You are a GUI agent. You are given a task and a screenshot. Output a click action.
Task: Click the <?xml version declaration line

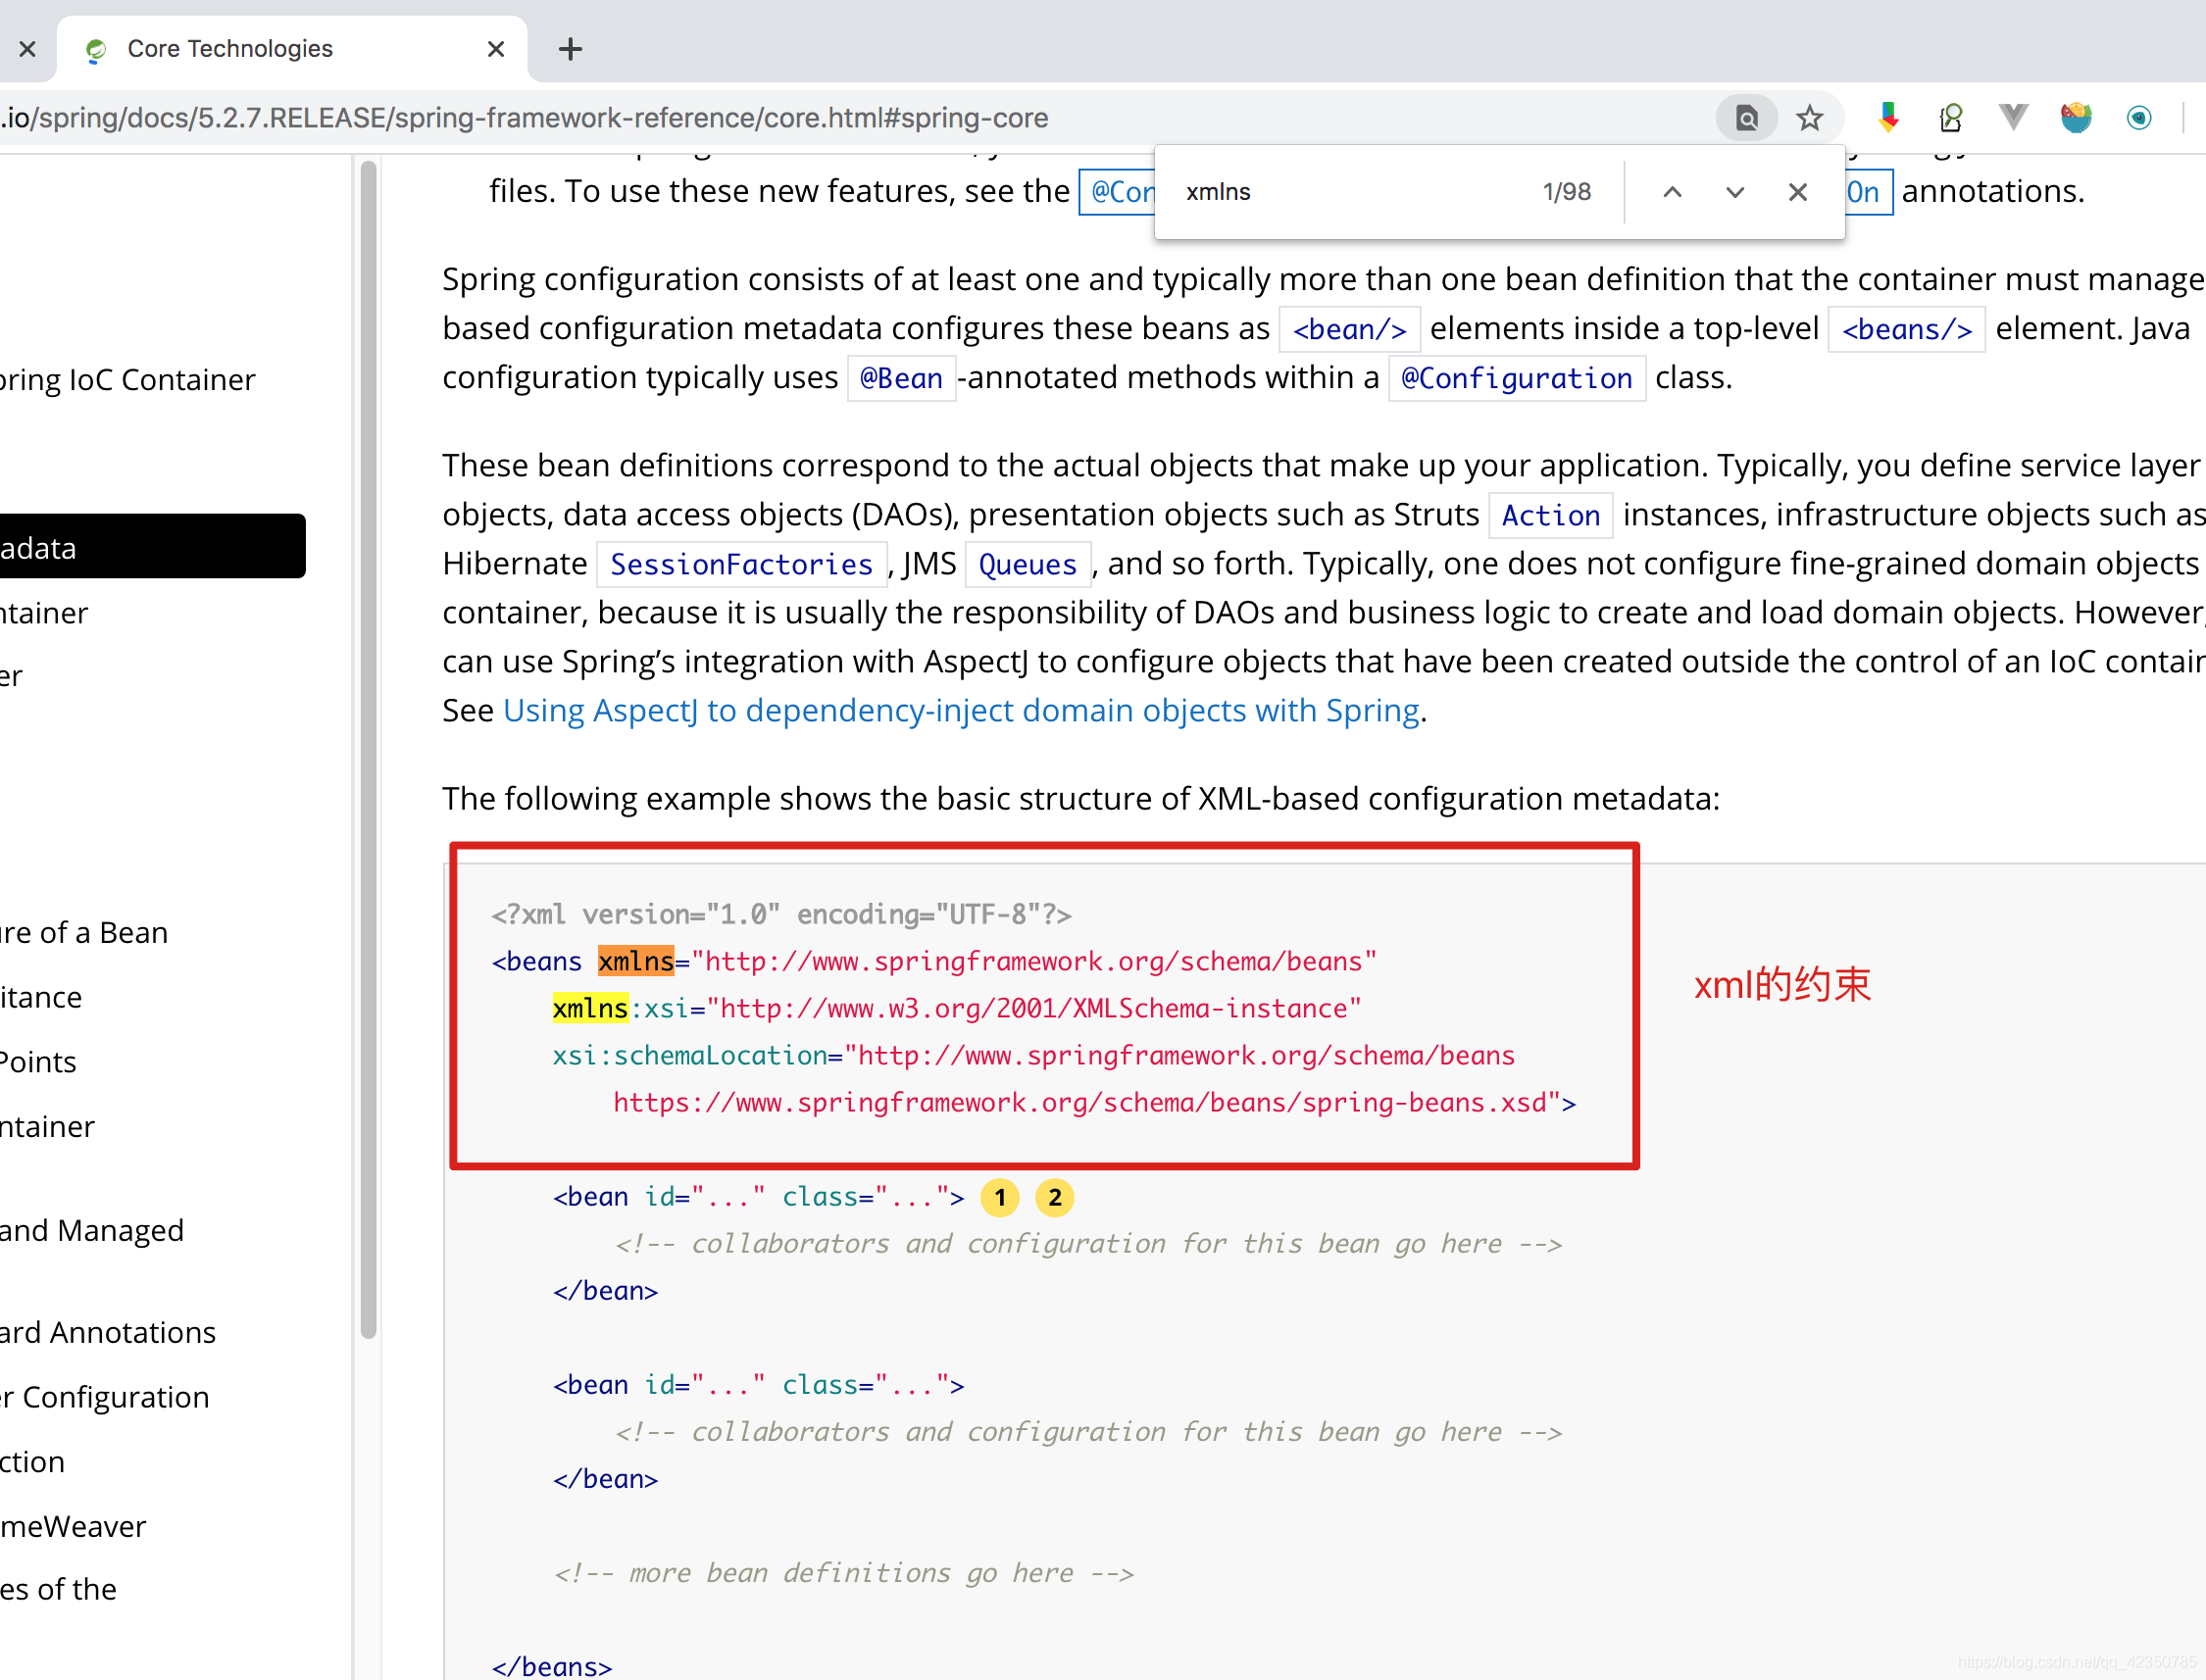coord(781,915)
